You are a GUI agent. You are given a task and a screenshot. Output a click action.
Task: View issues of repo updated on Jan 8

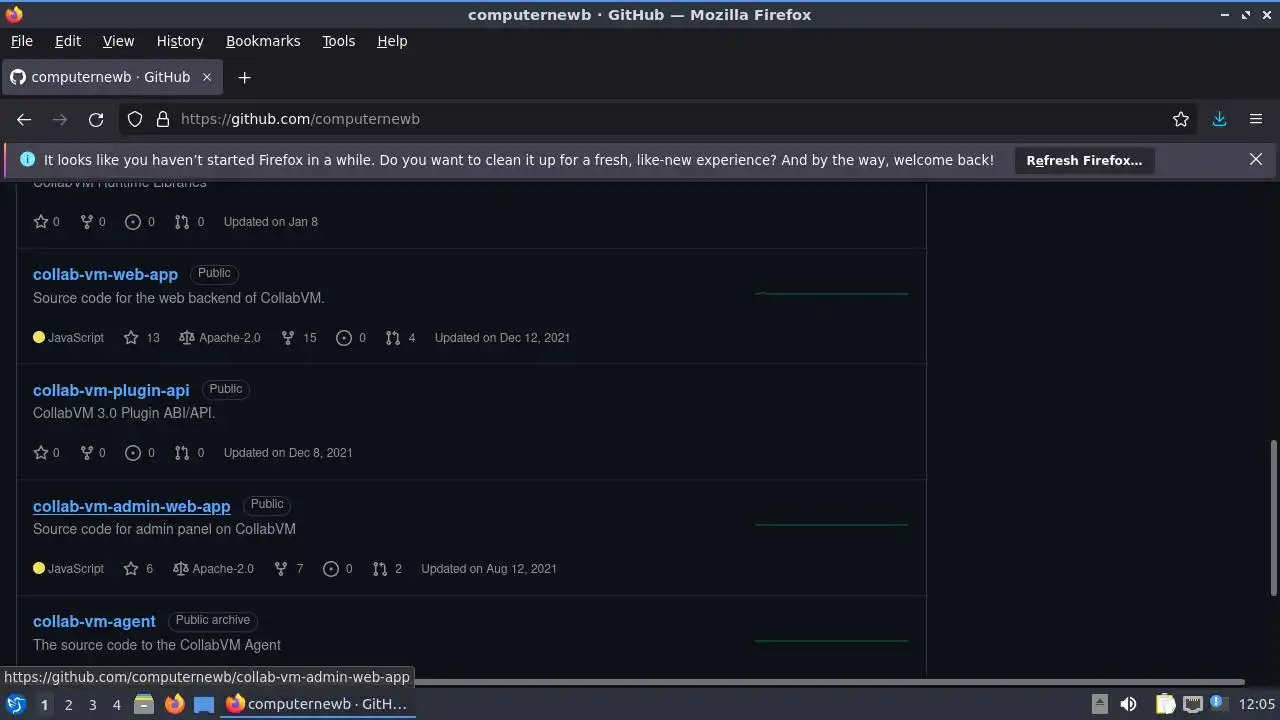click(139, 222)
